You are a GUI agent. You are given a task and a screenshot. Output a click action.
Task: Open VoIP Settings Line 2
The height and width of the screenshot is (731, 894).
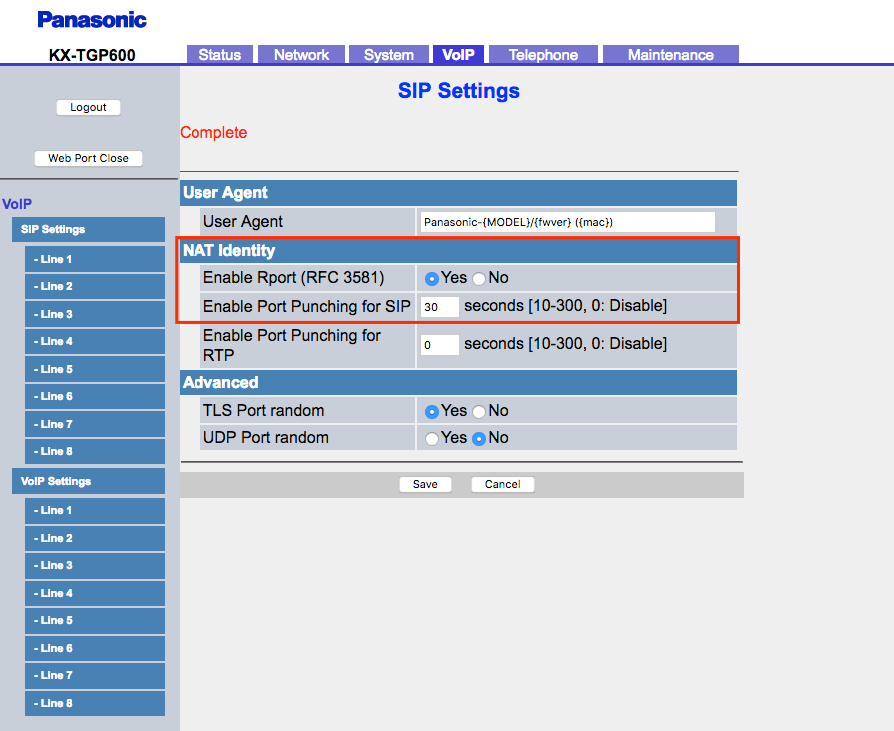[x=95, y=538]
